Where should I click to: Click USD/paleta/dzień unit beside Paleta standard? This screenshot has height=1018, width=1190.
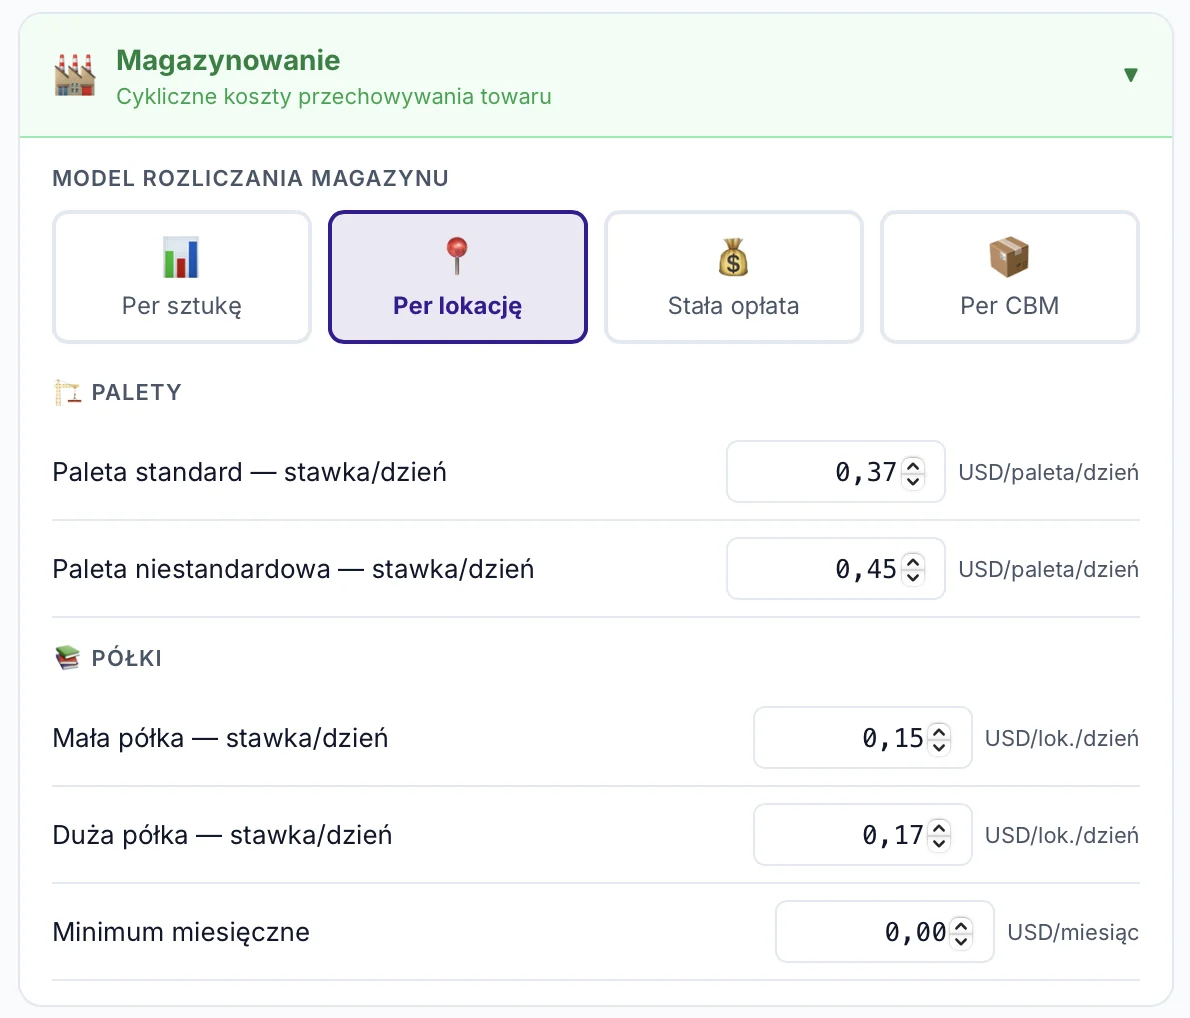tap(1049, 472)
